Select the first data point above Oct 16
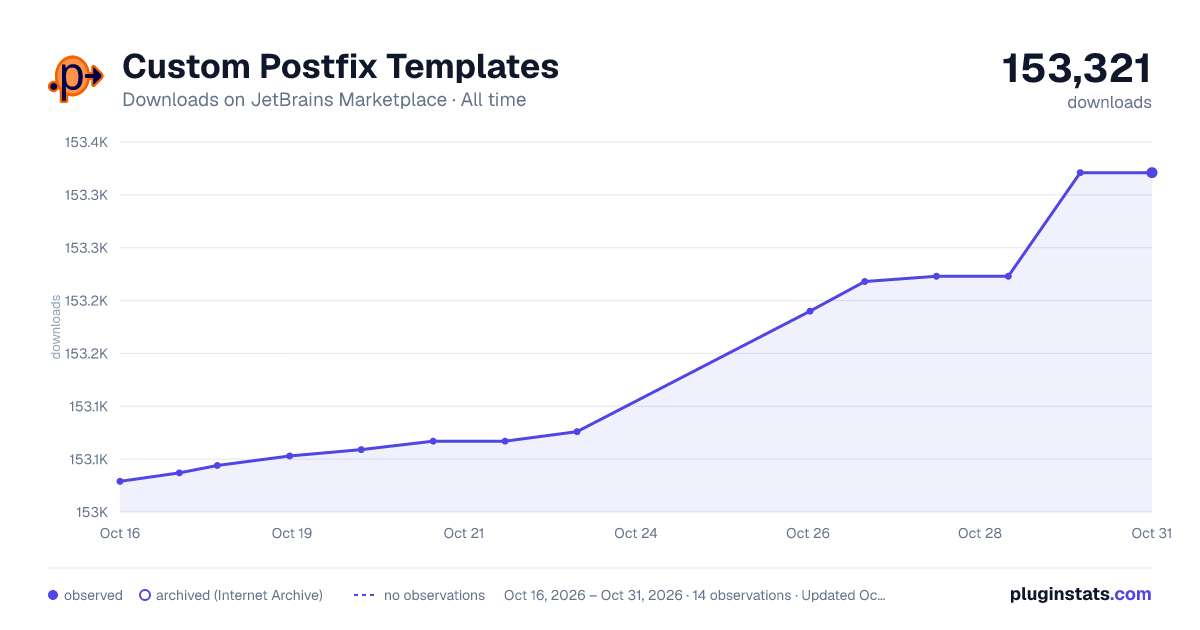 point(120,481)
